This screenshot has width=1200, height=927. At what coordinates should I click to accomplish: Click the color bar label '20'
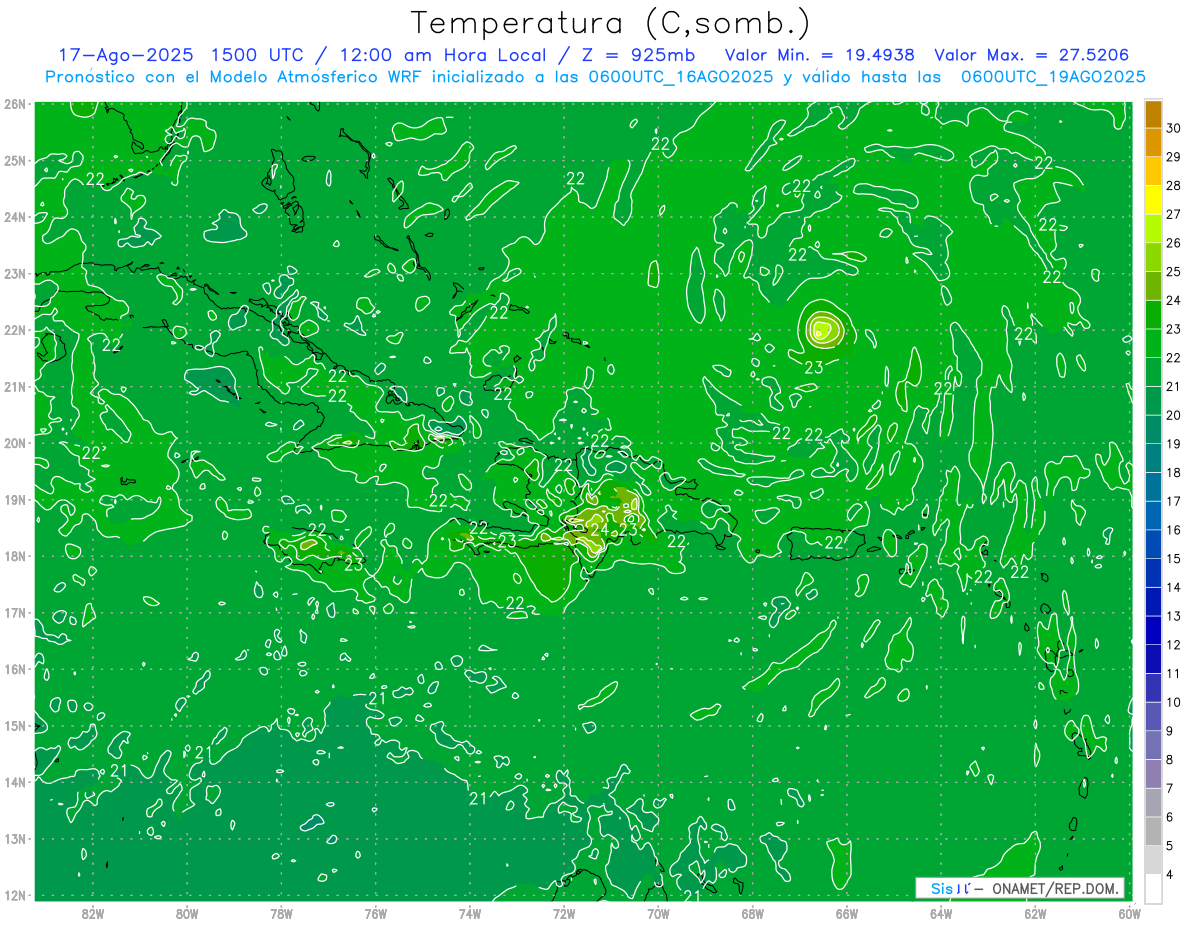pos(1174,415)
